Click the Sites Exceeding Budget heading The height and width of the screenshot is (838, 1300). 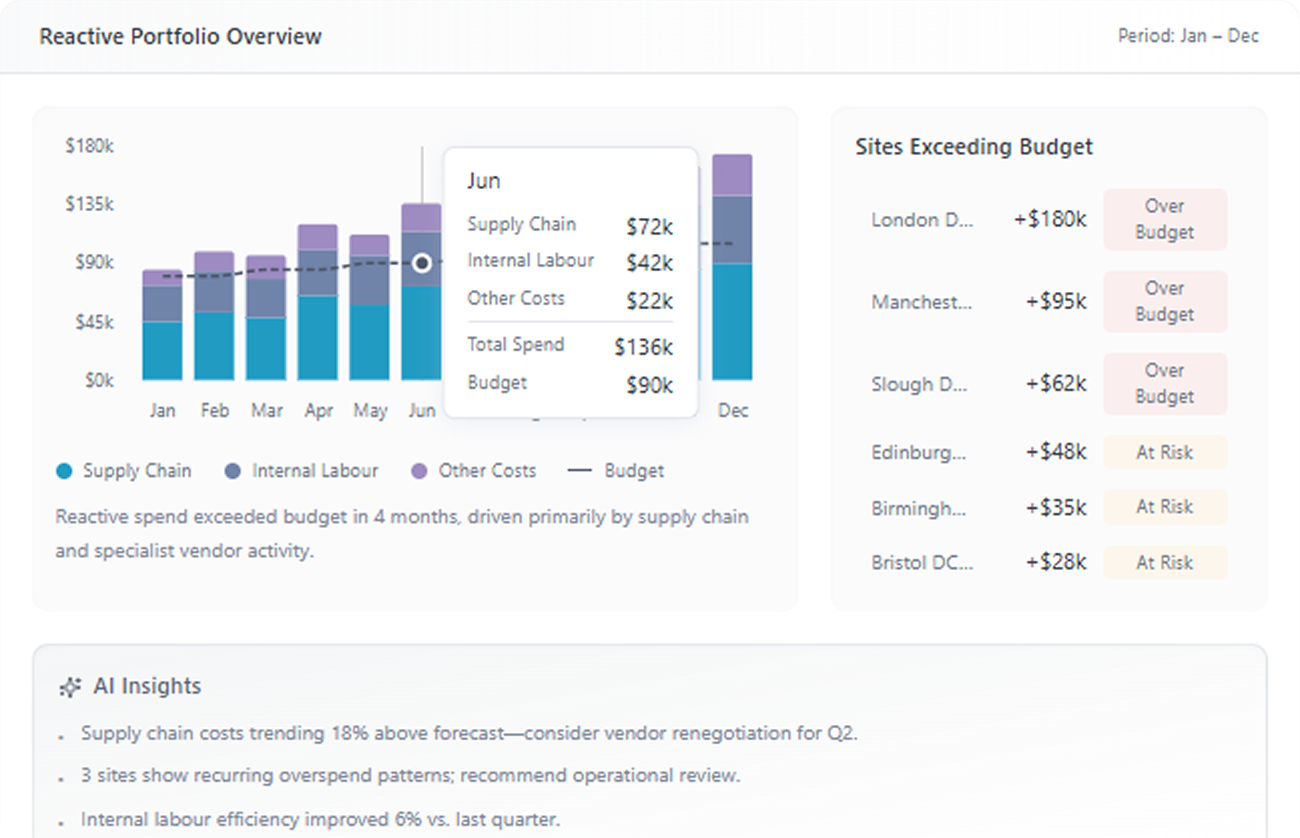(x=974, y=147)
